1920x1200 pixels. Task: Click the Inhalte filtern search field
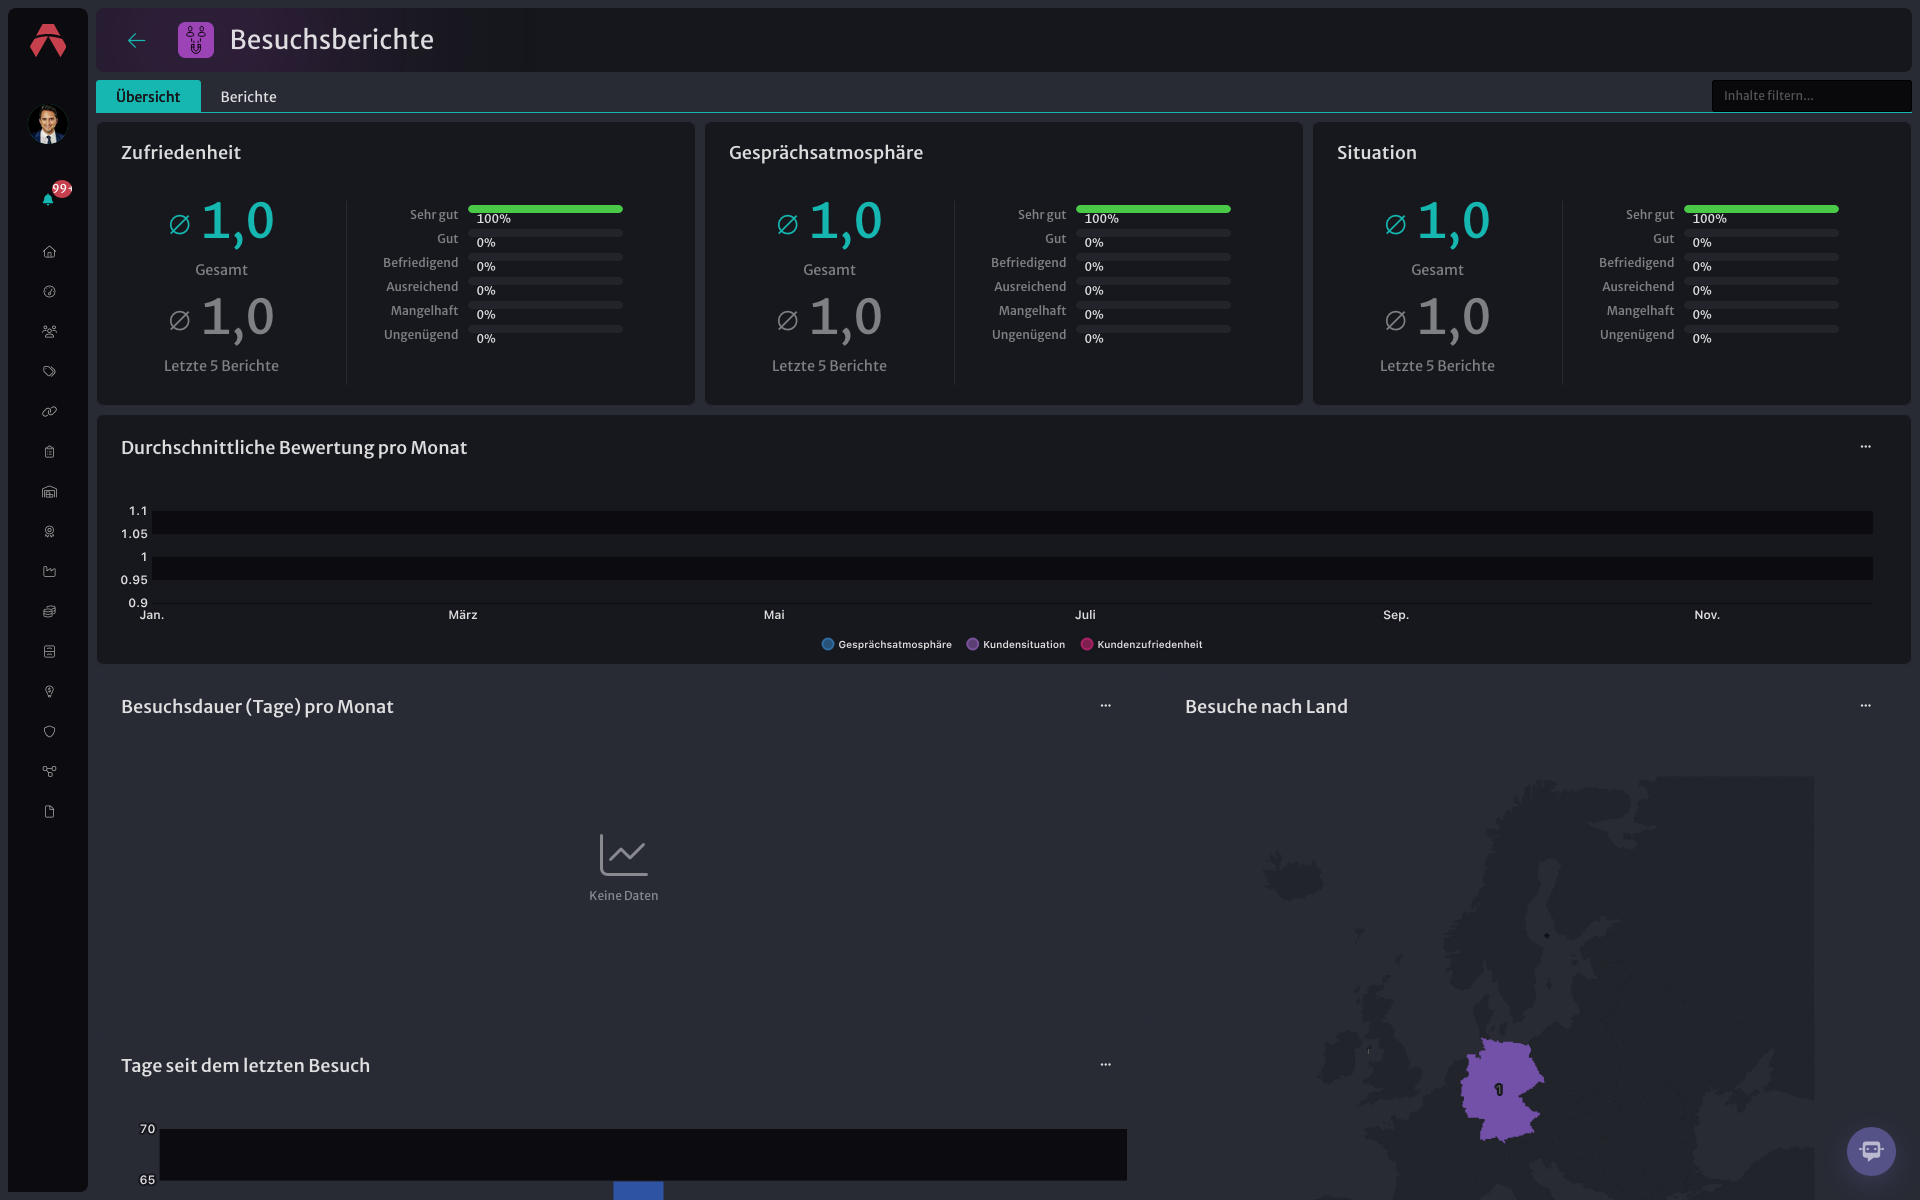coord(1811,96)
